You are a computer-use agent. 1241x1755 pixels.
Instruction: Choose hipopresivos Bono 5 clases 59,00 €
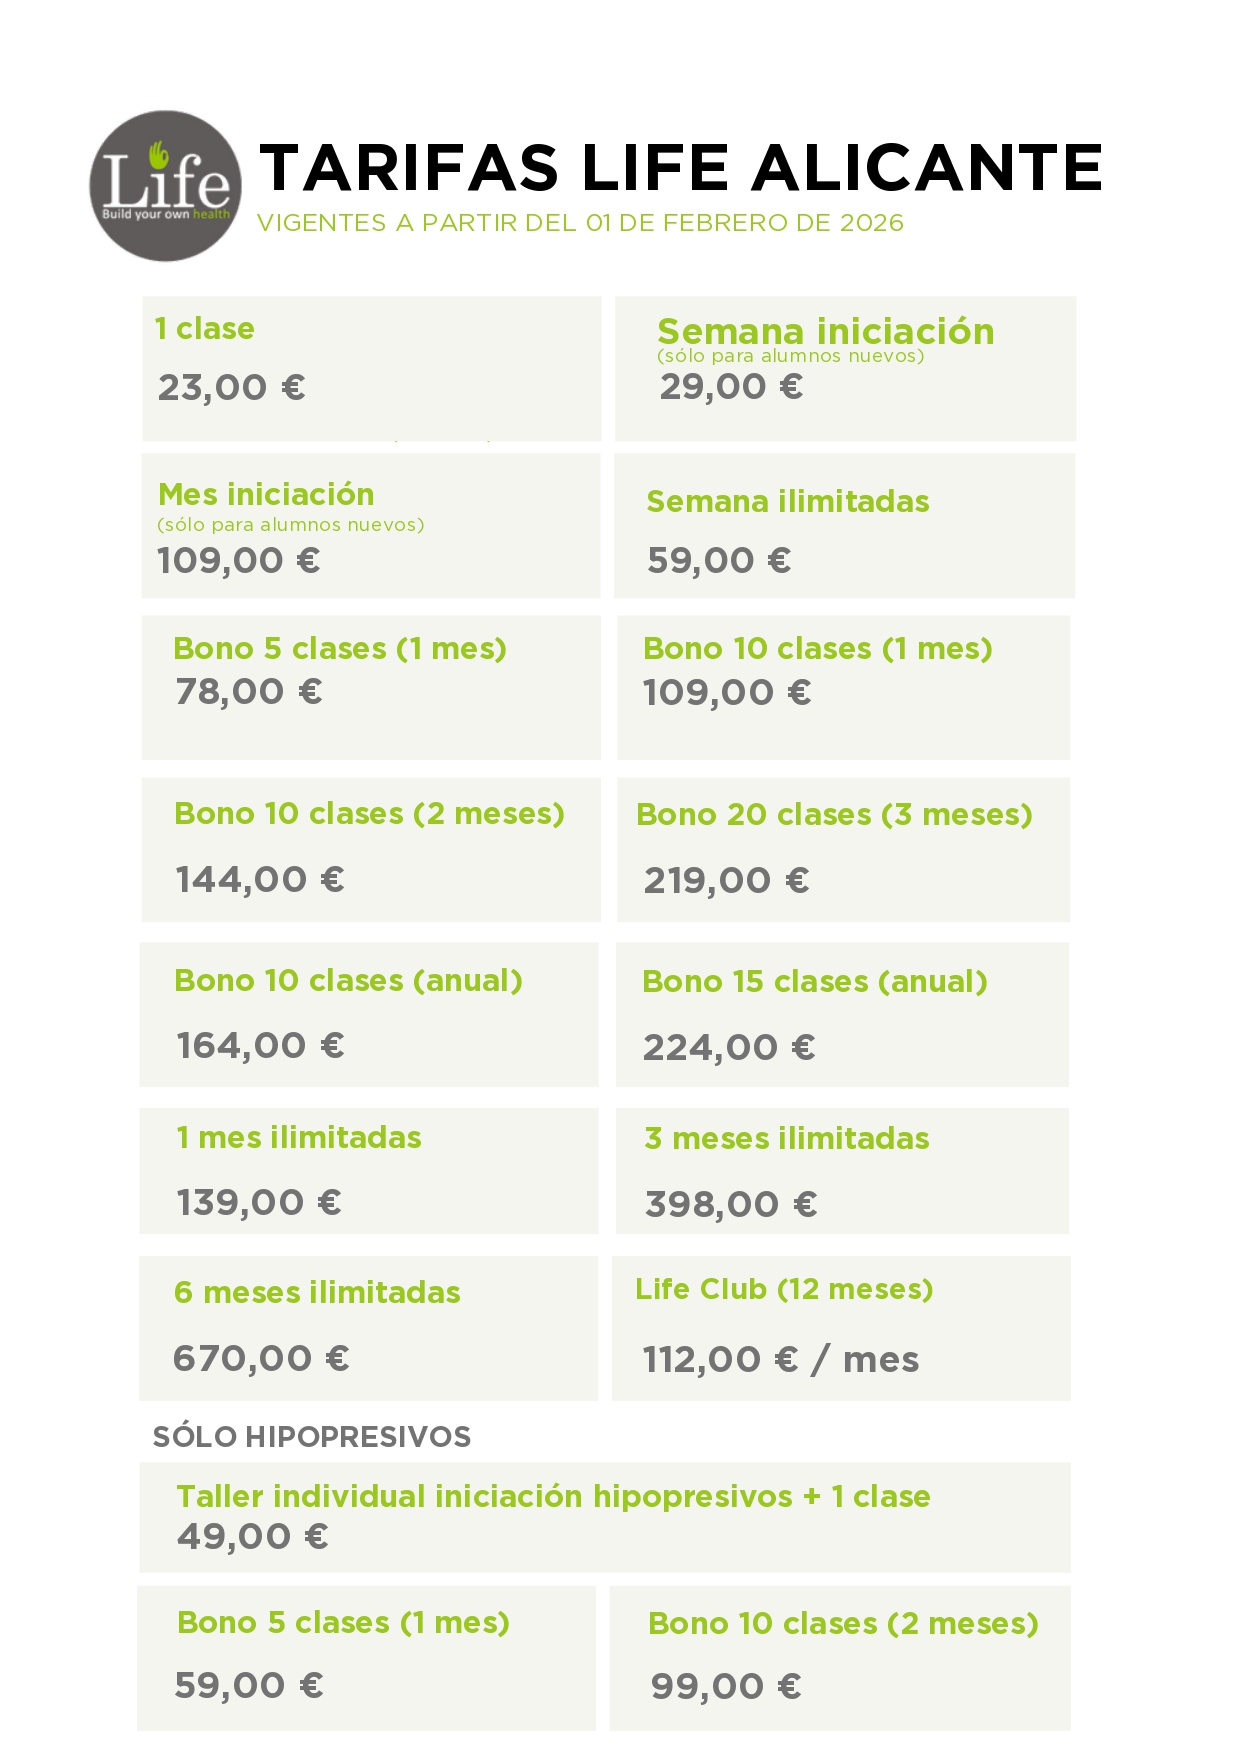(366, 1659)
